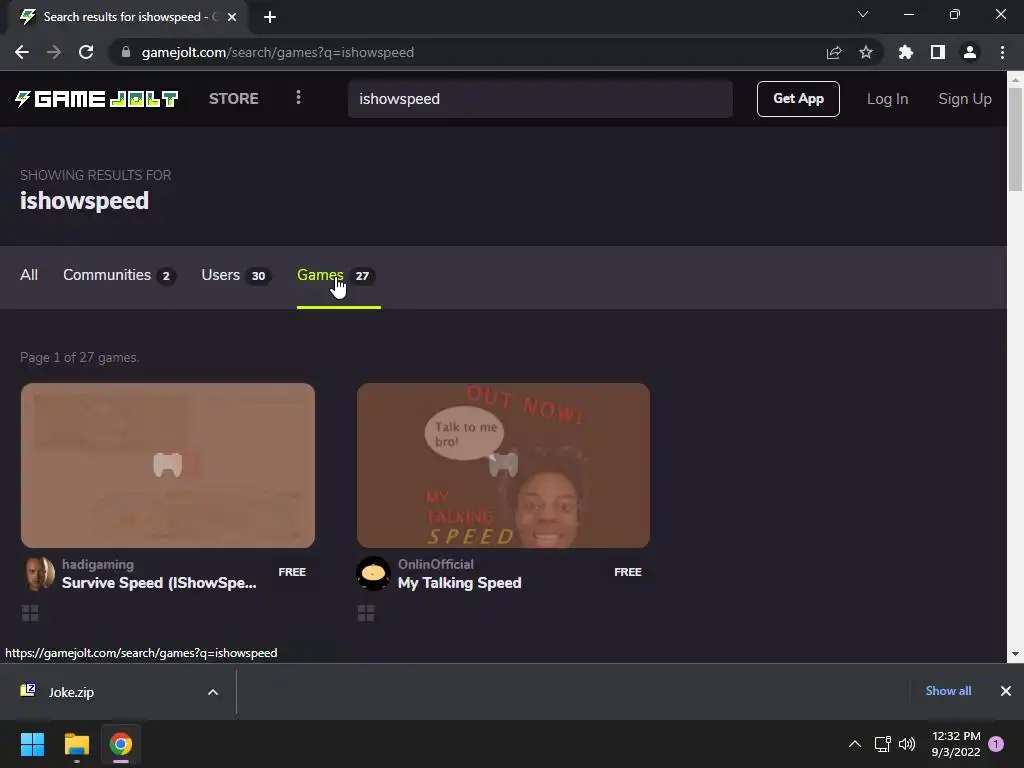This screenshot has width=1024, height=768.
Task: Open the OnlinOfficial developer name
Action: 436,564
